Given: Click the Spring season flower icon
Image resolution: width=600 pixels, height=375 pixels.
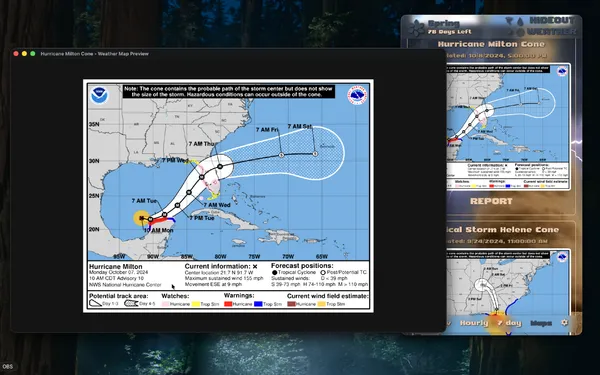Looking at the screenshot, I should pyautogui.click(x=416, y=28).
